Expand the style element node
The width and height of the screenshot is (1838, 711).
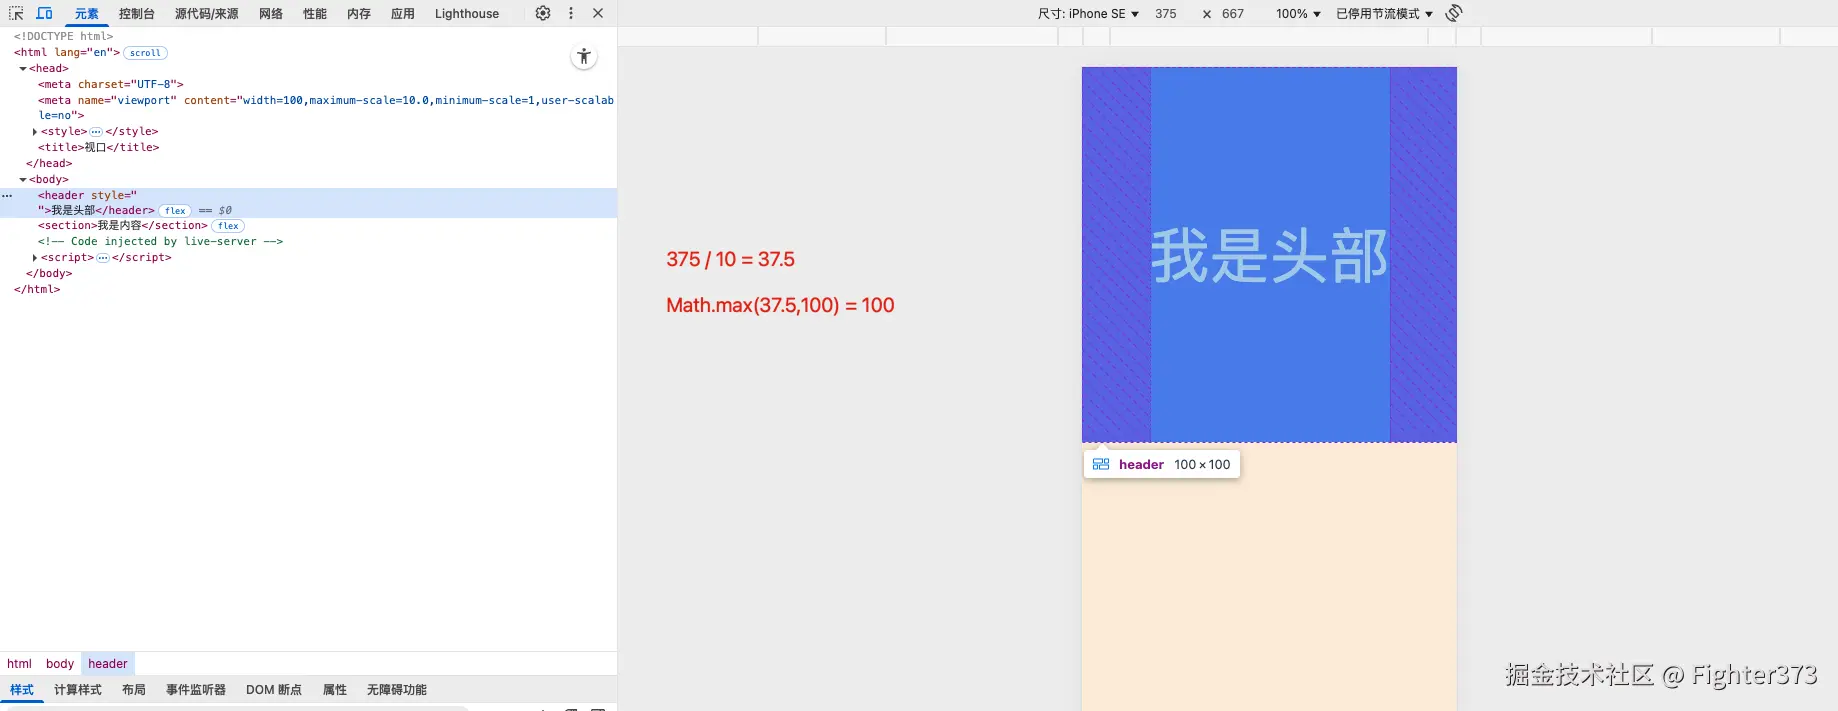[x=35, y=132]
